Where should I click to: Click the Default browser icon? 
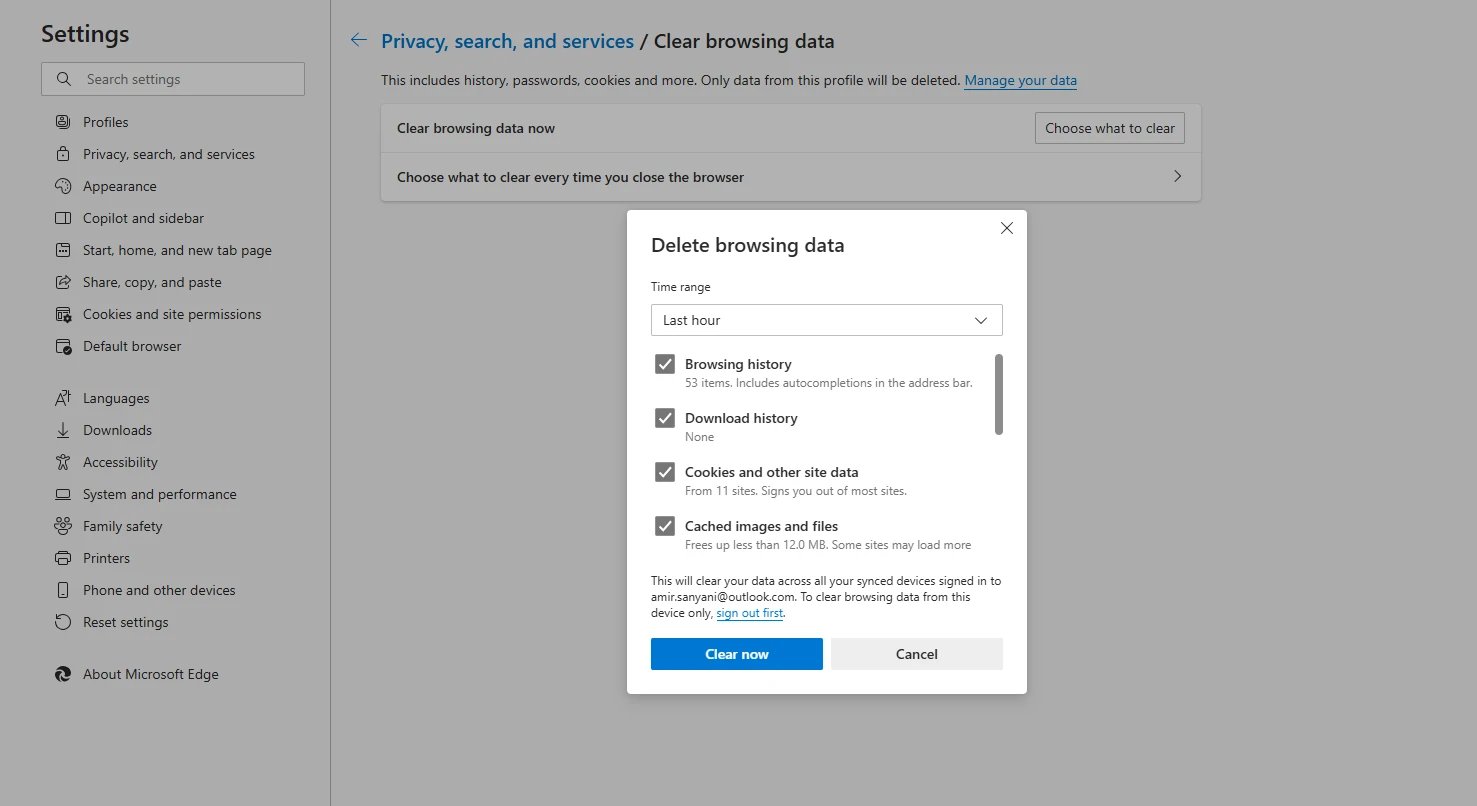pos(63,346)
